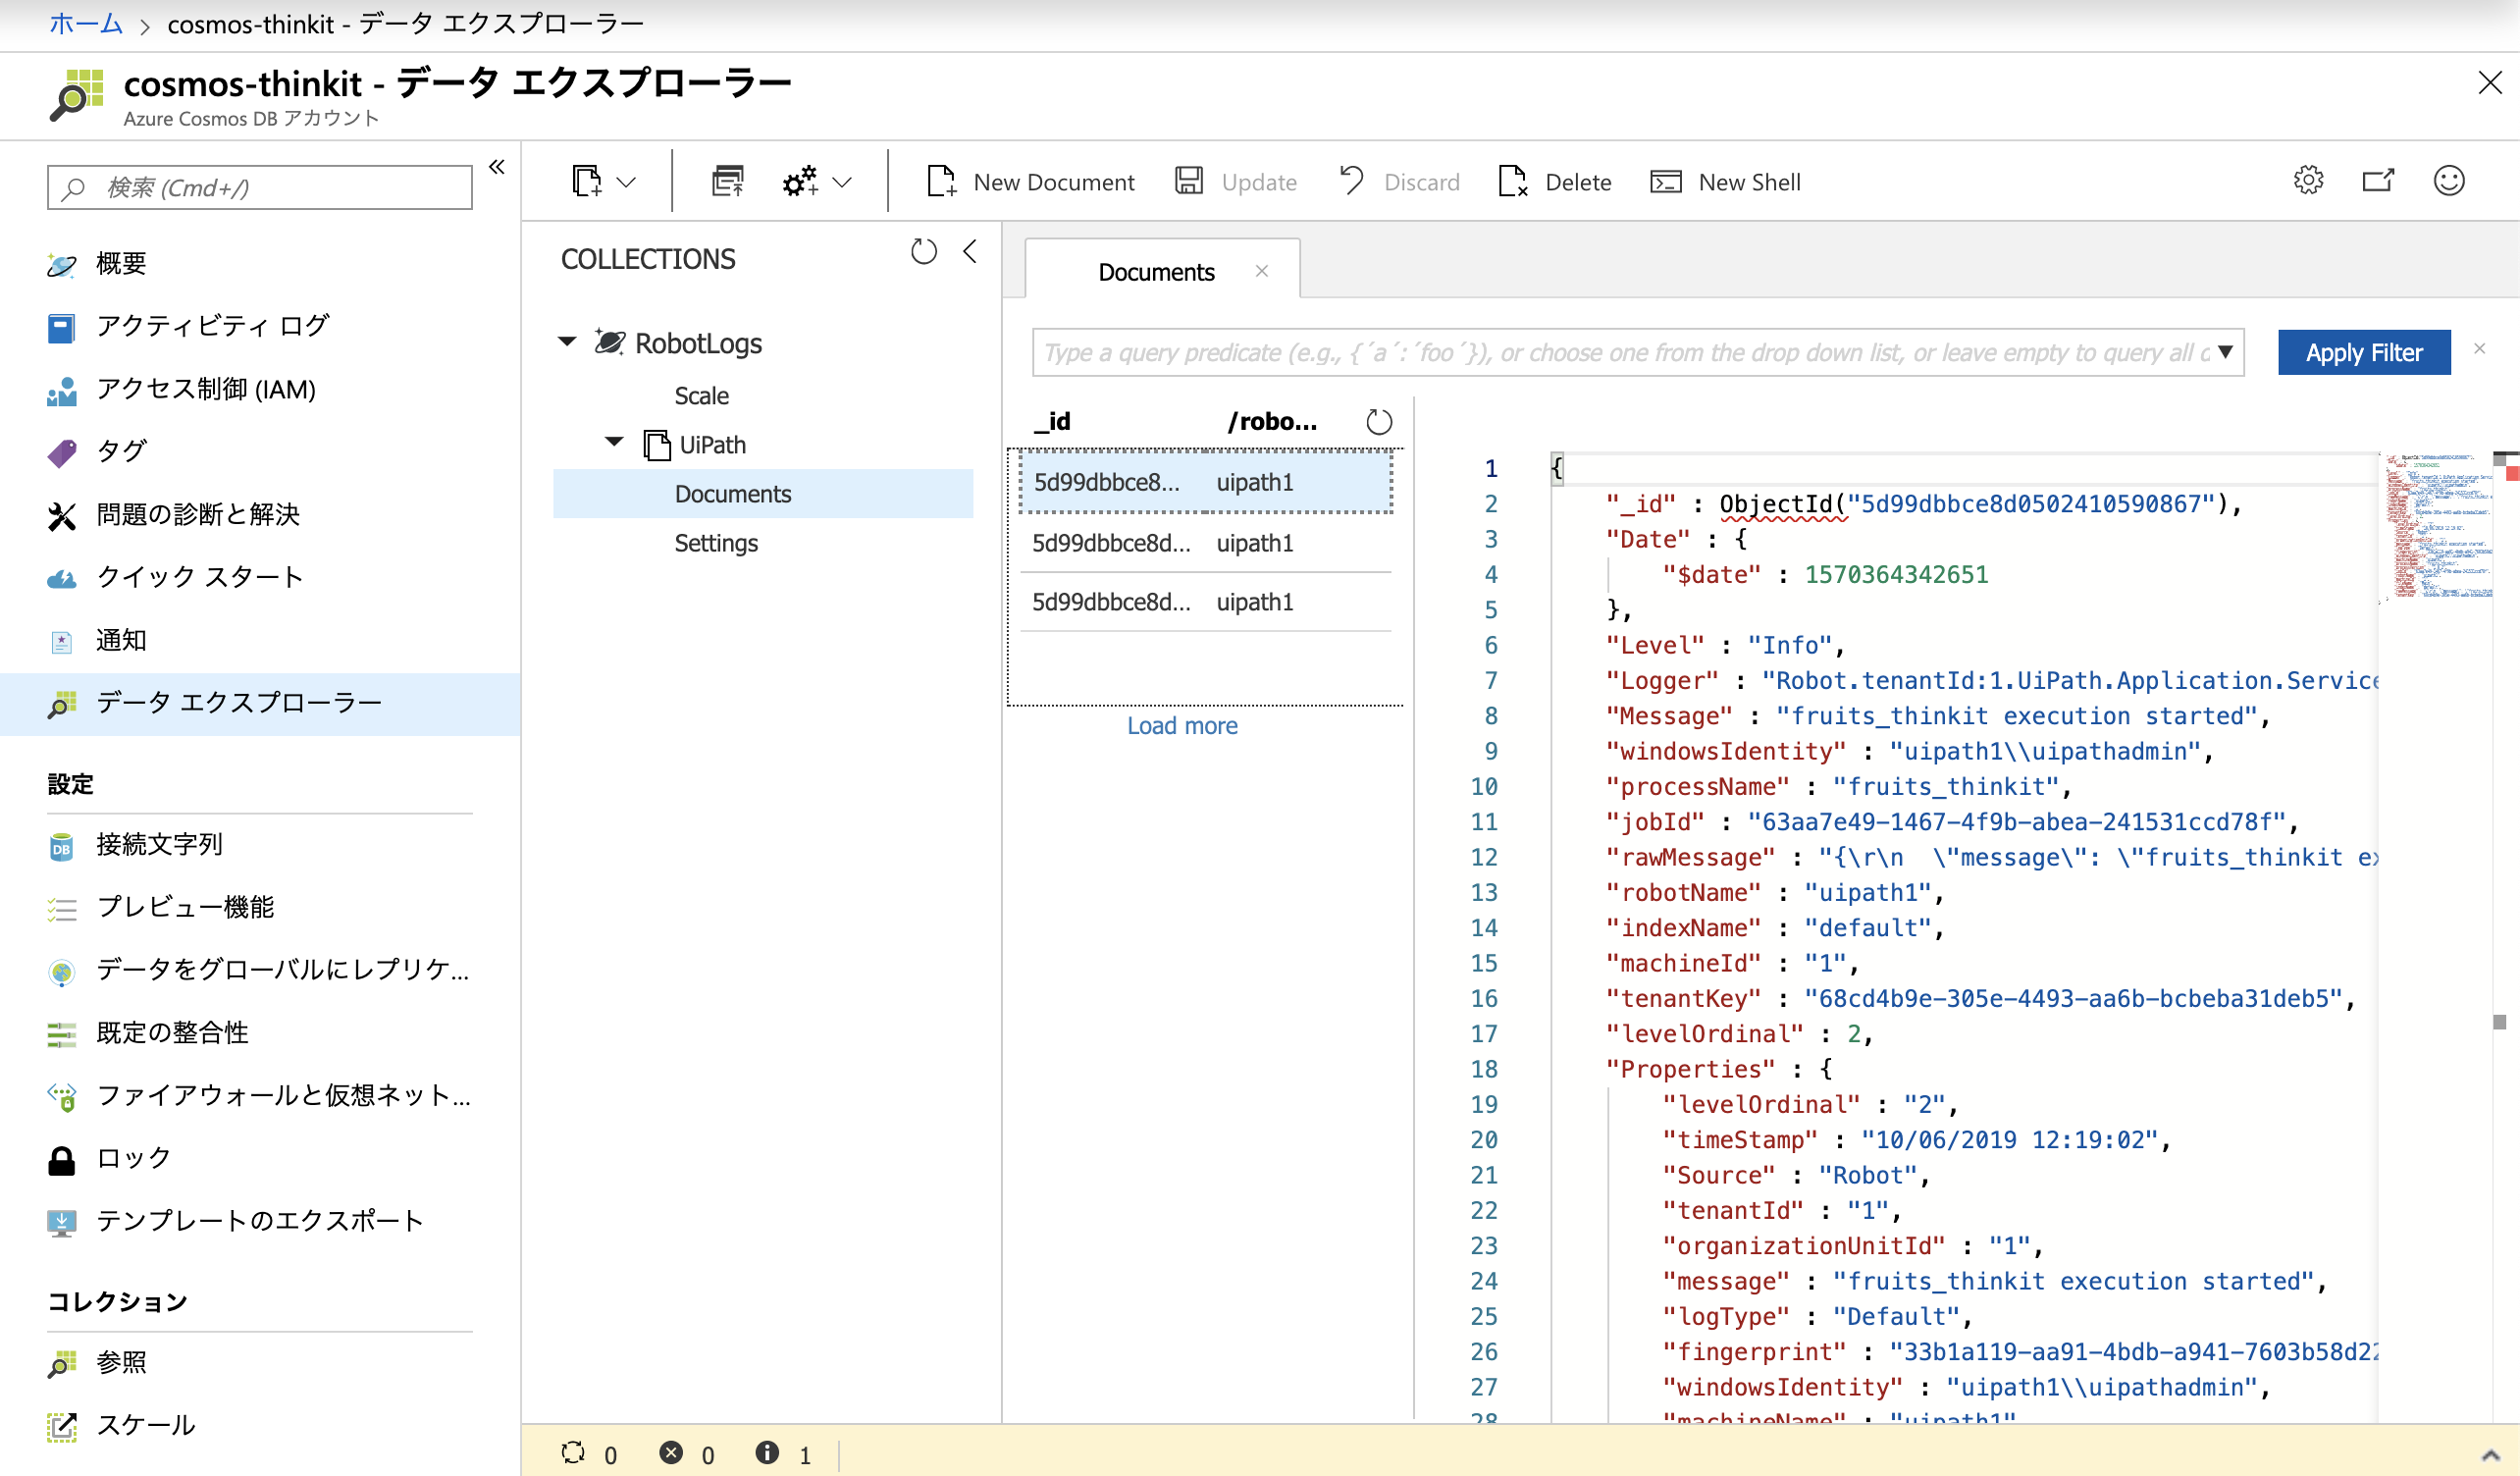This screenshot has width=2520, height=1476.
Task: Click Apply Filter button
Action: point(2364,352)
